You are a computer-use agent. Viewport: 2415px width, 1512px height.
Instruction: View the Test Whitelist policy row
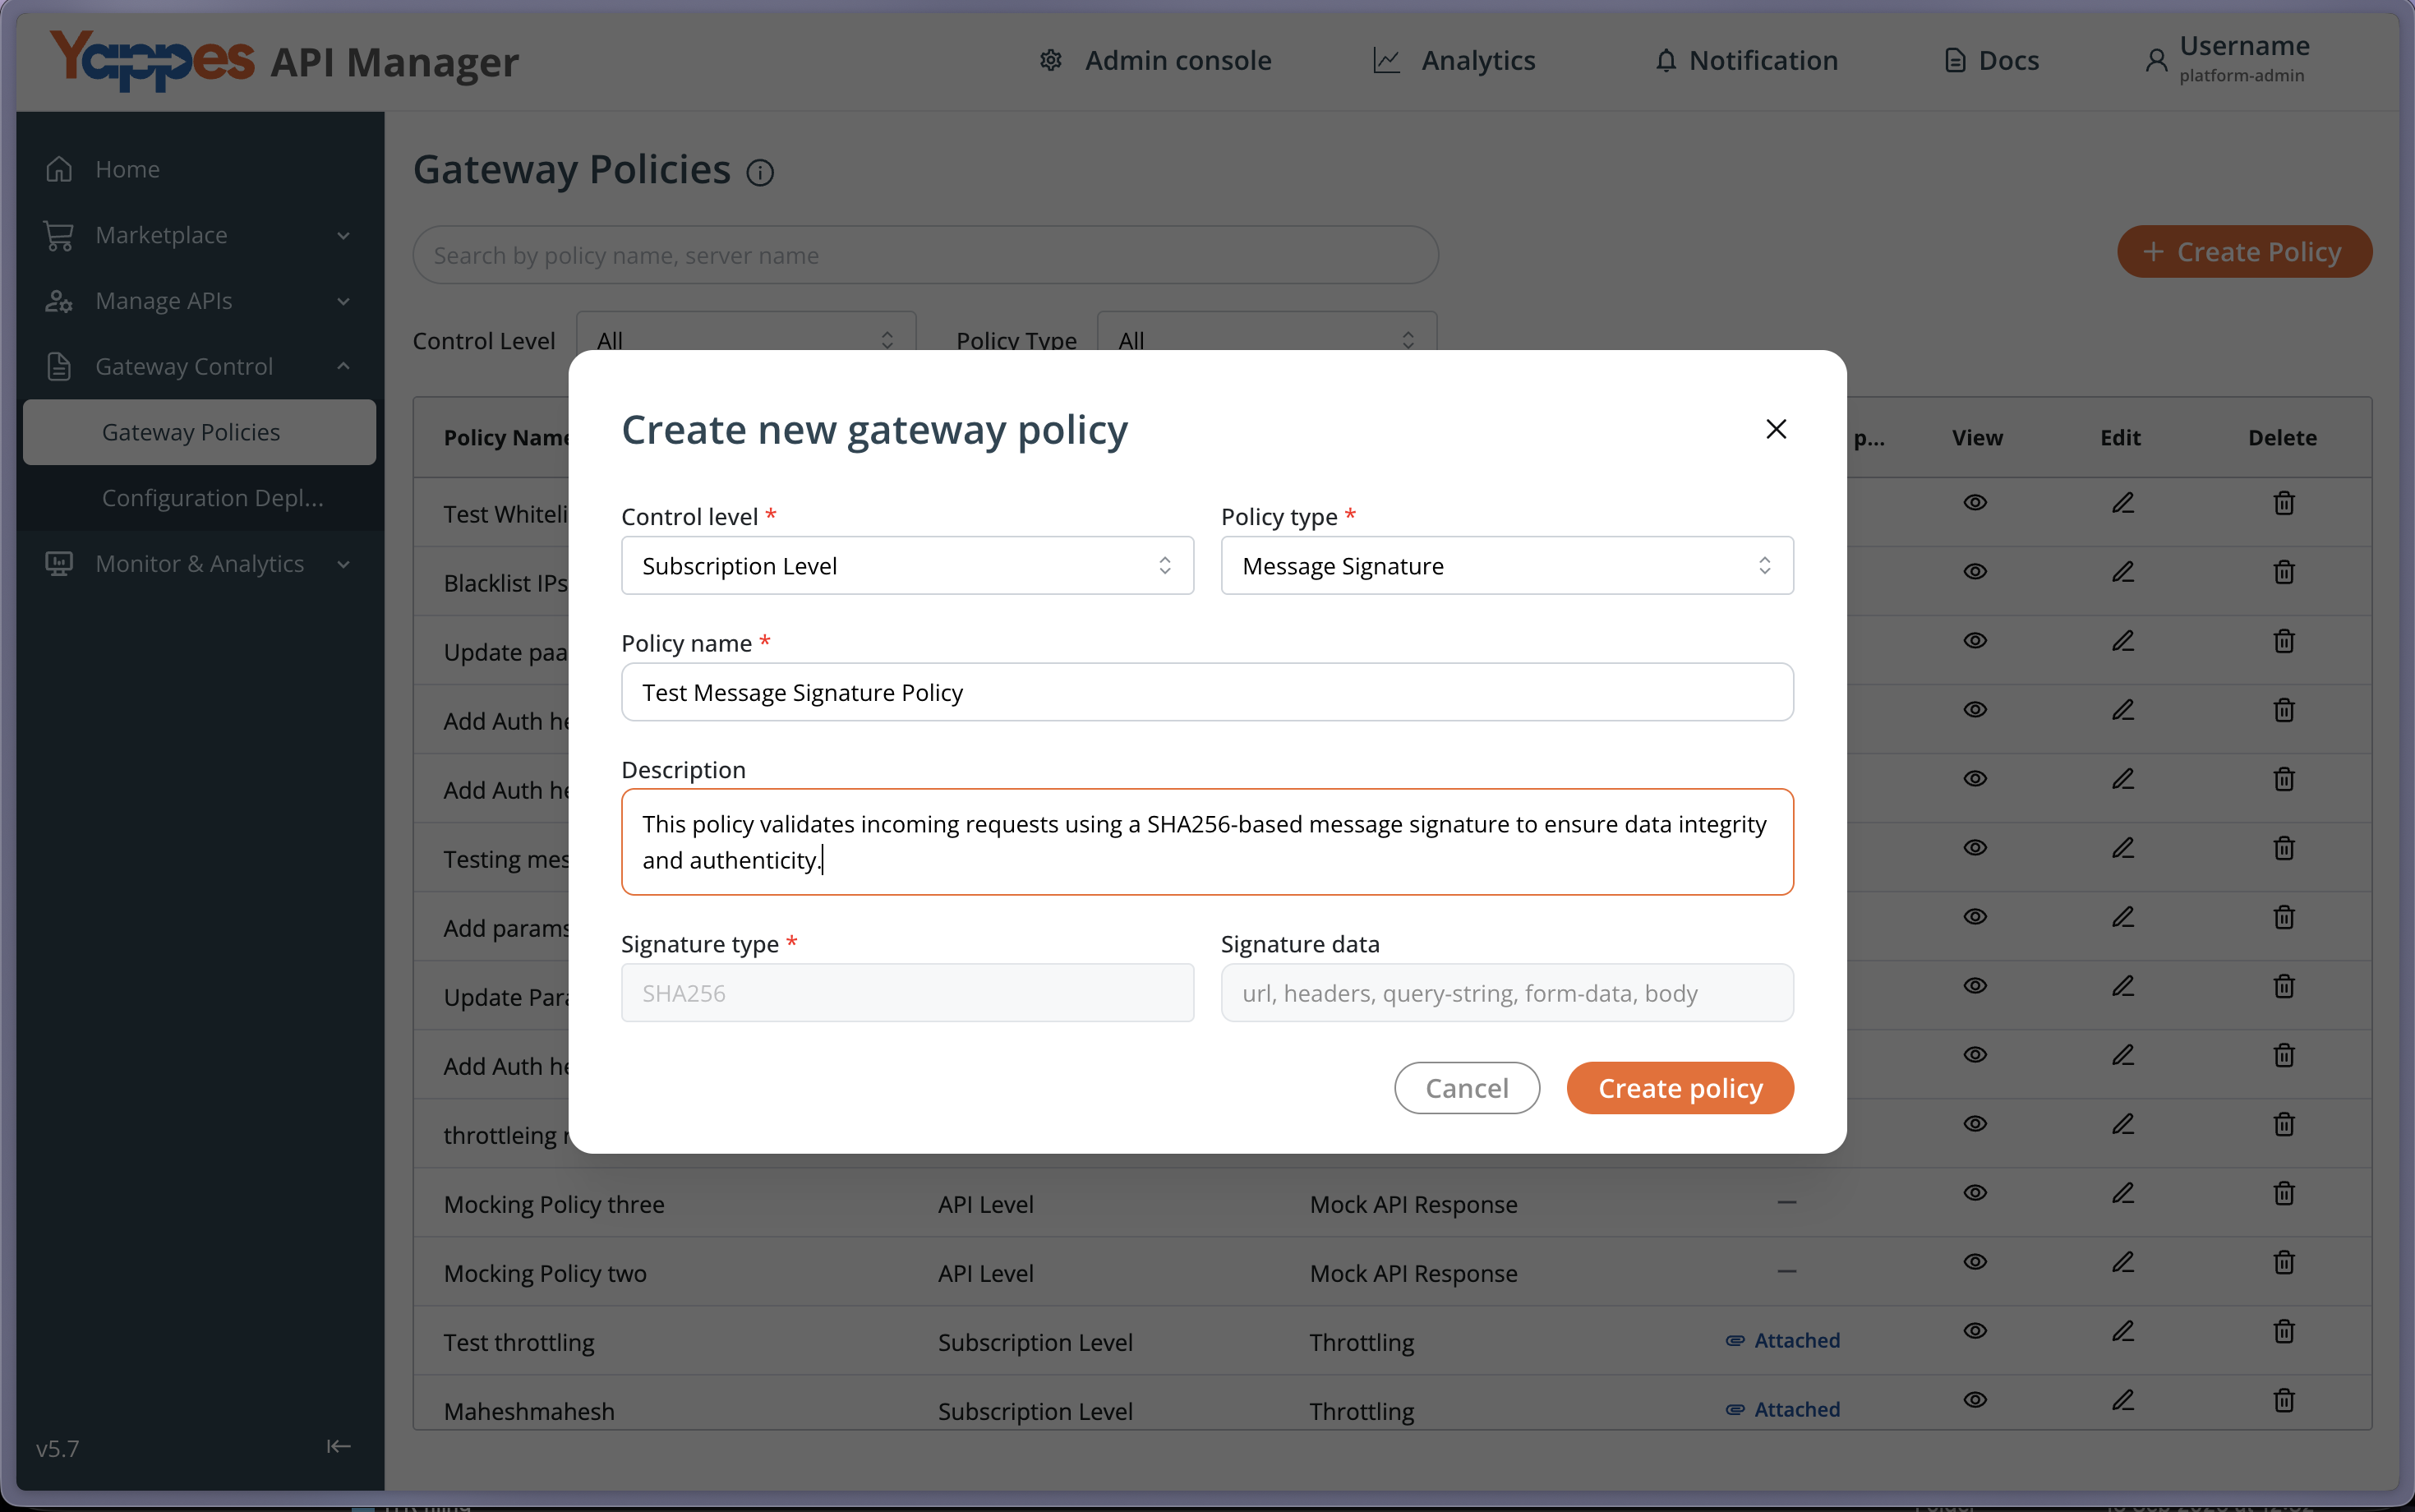pyautogui.click(x=1975, y=502)
